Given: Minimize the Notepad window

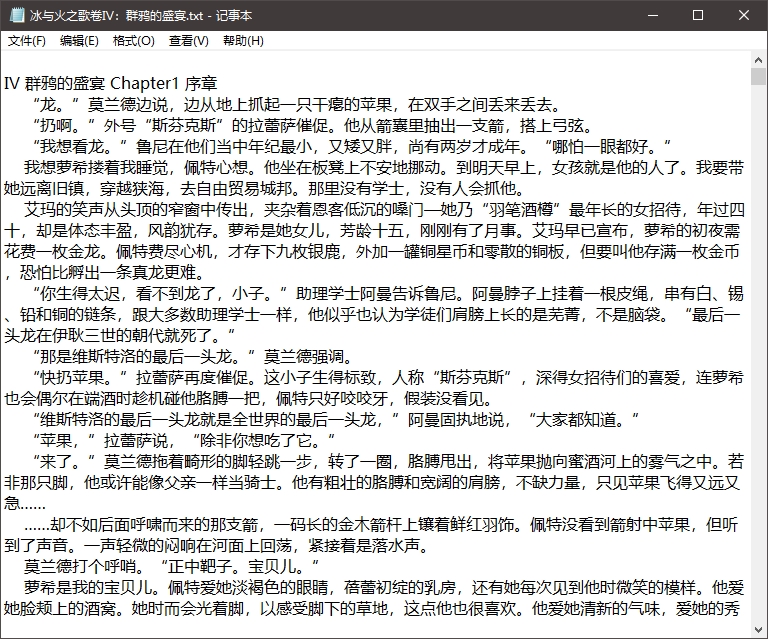Looking at the screenshot, I should coord(650,15).
